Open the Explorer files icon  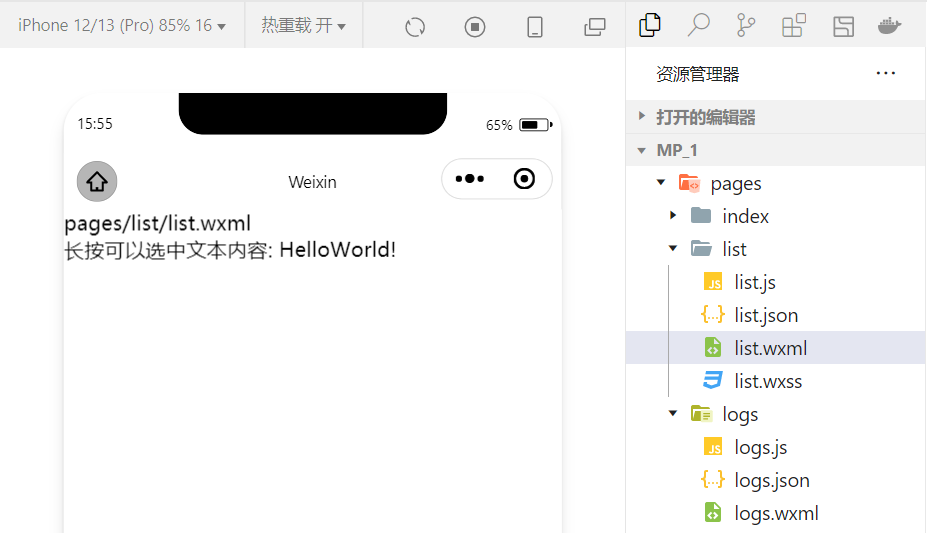(x=650, y=25)
